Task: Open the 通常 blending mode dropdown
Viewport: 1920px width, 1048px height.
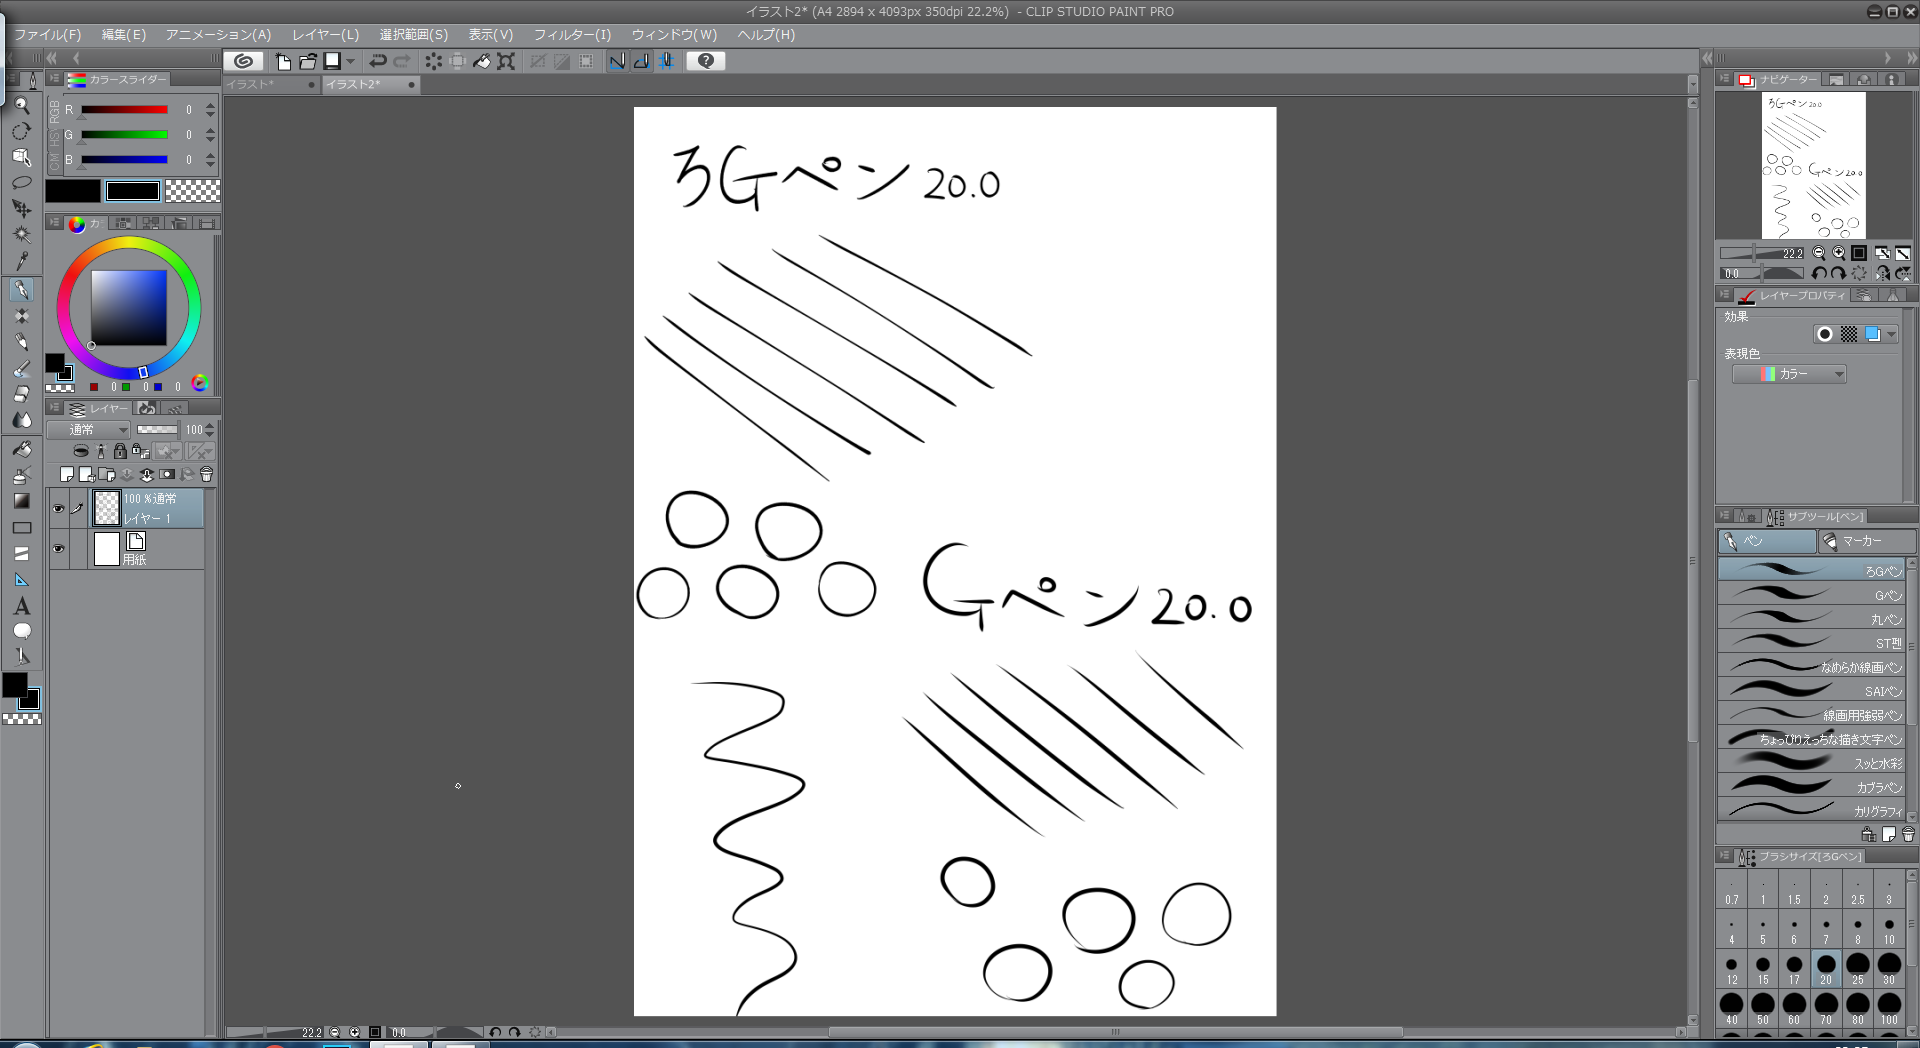Action: (x=89, y=430)
